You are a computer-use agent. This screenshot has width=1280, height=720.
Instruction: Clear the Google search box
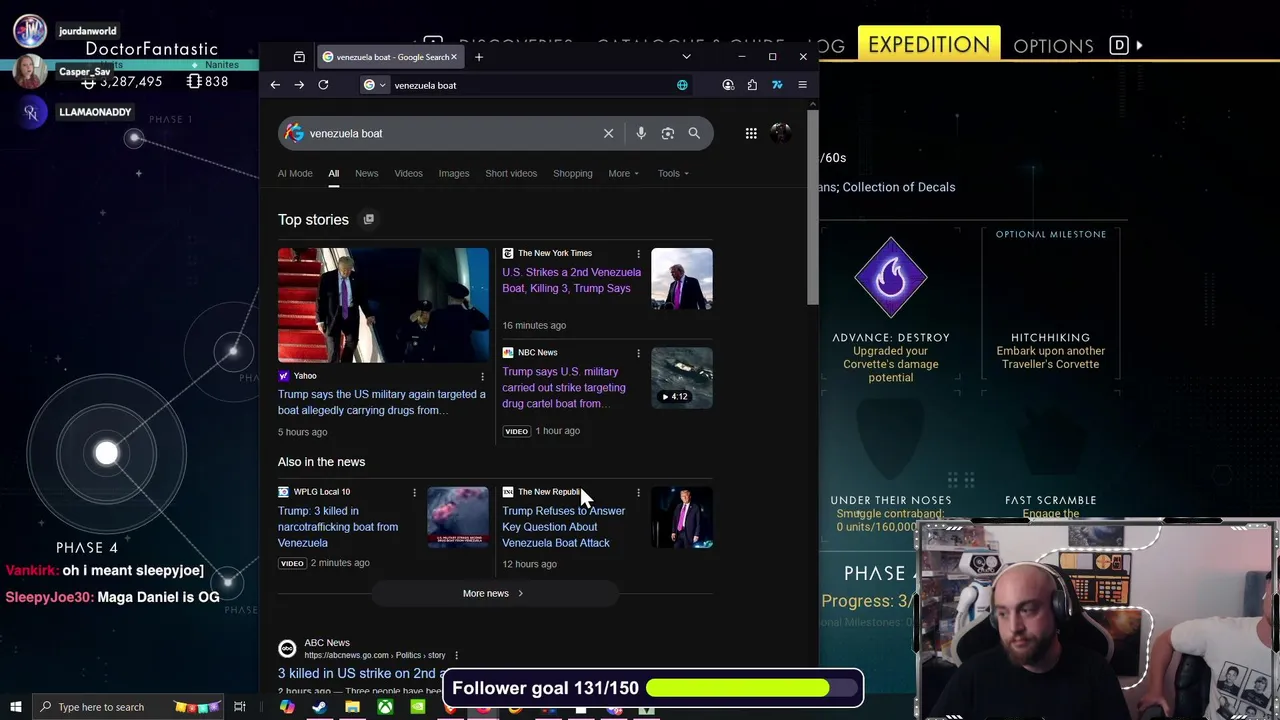point(608,133)
